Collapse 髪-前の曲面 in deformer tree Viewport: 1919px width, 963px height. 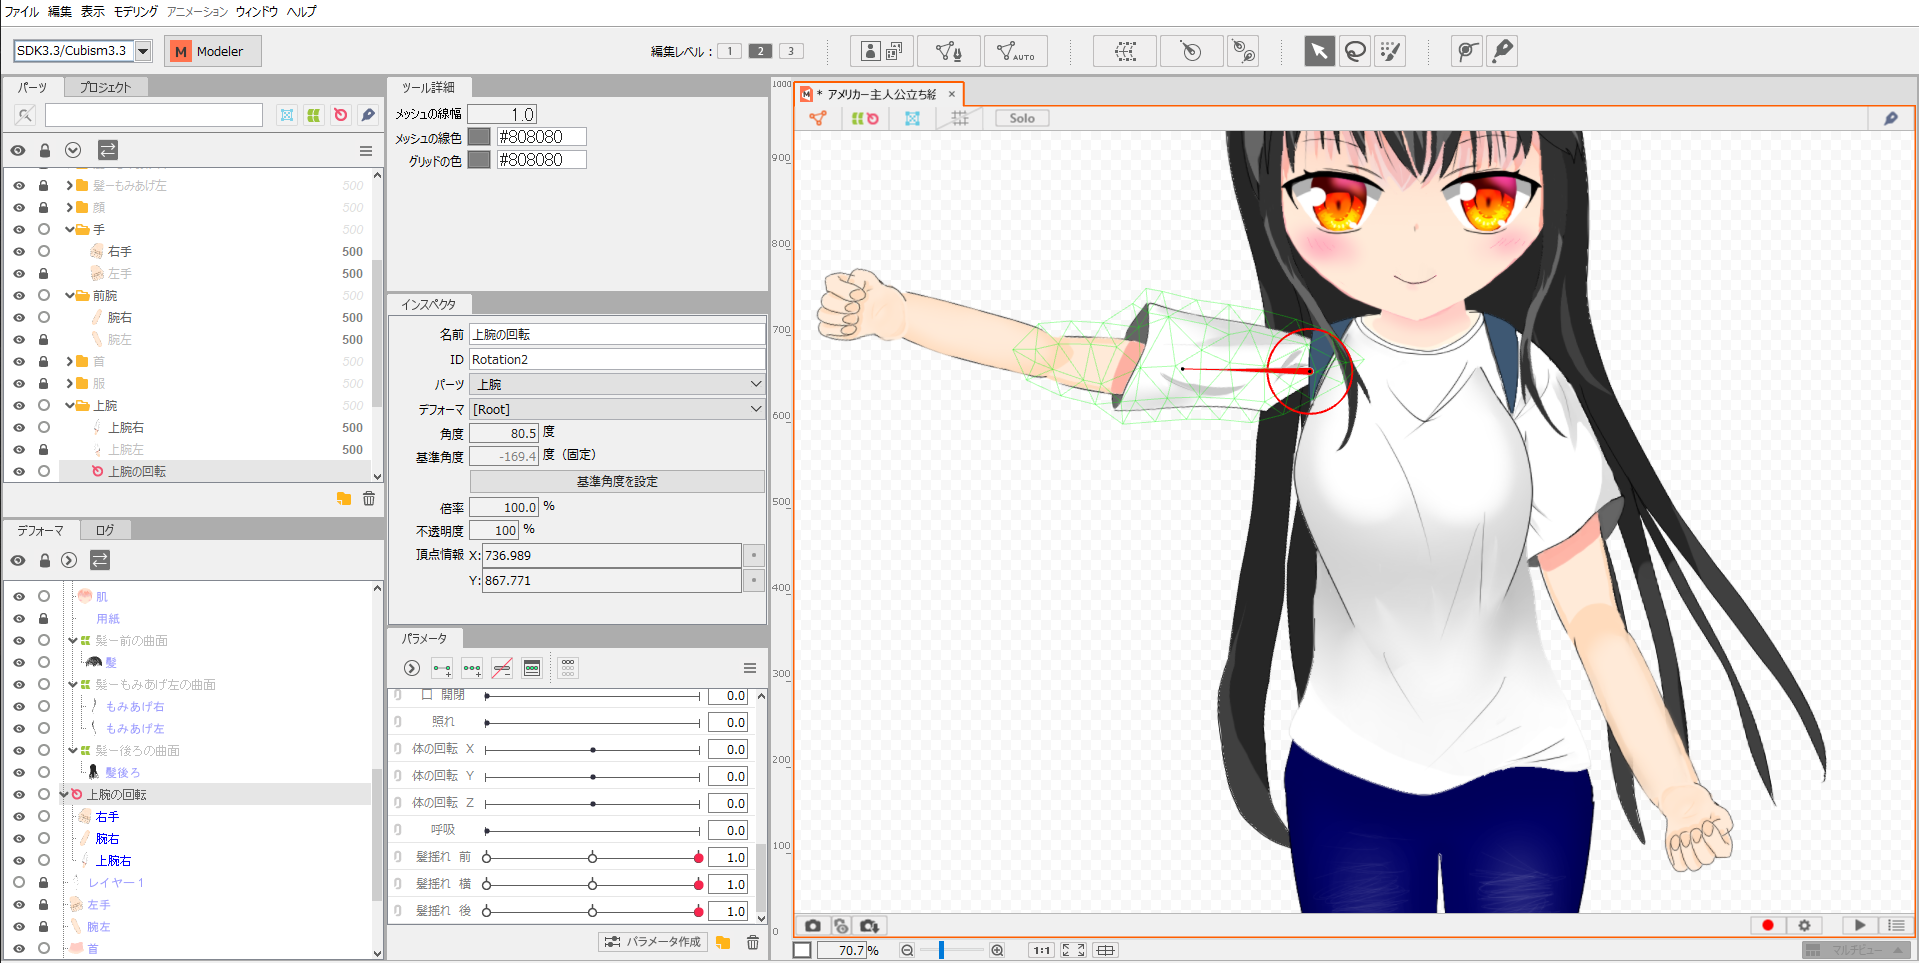click(73, 641)
